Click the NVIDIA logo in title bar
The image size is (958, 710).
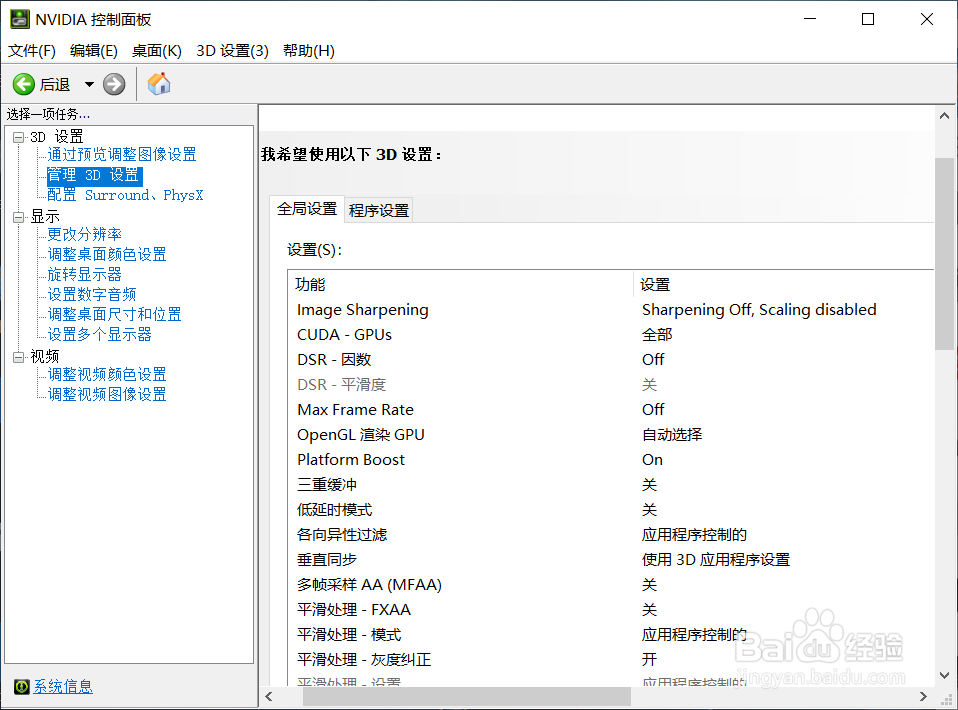point(20,19)
